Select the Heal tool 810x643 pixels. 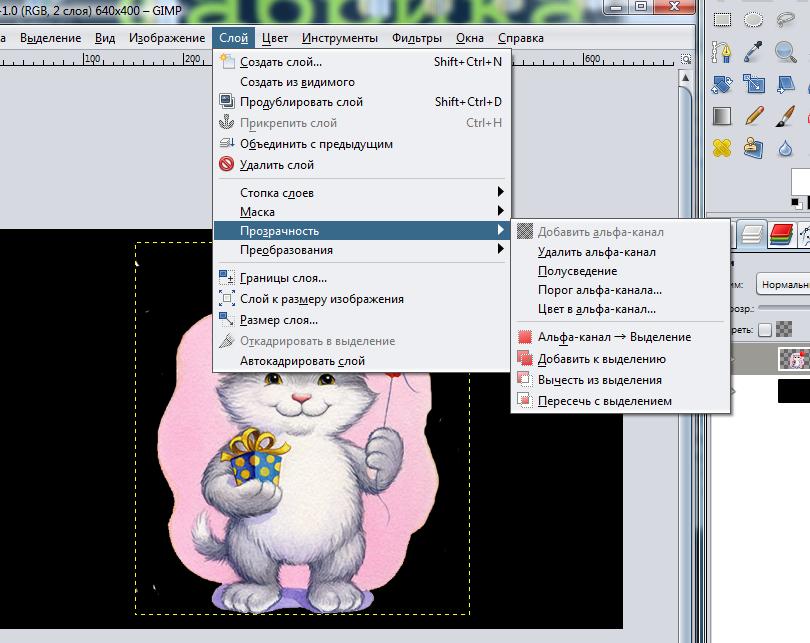point(722,148)
